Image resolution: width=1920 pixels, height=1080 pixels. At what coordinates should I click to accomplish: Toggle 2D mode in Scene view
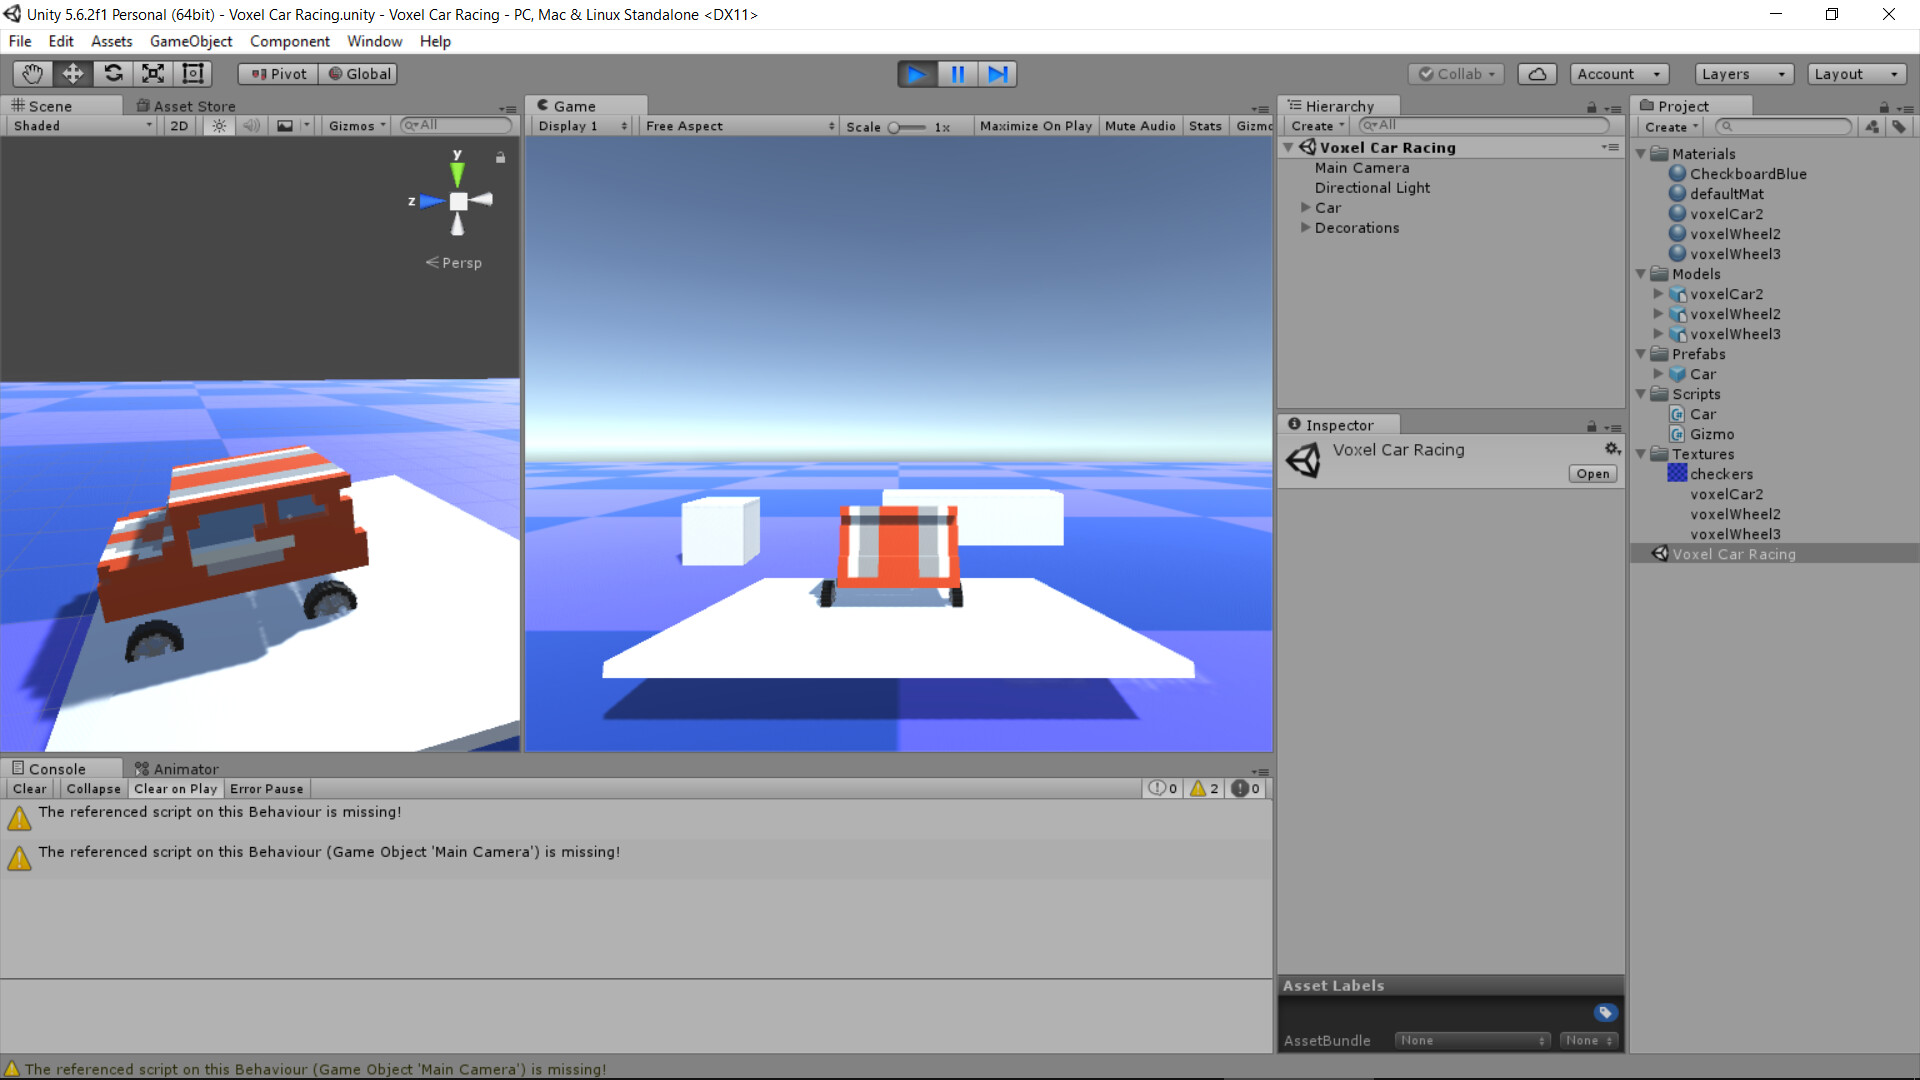pos(178,125)
